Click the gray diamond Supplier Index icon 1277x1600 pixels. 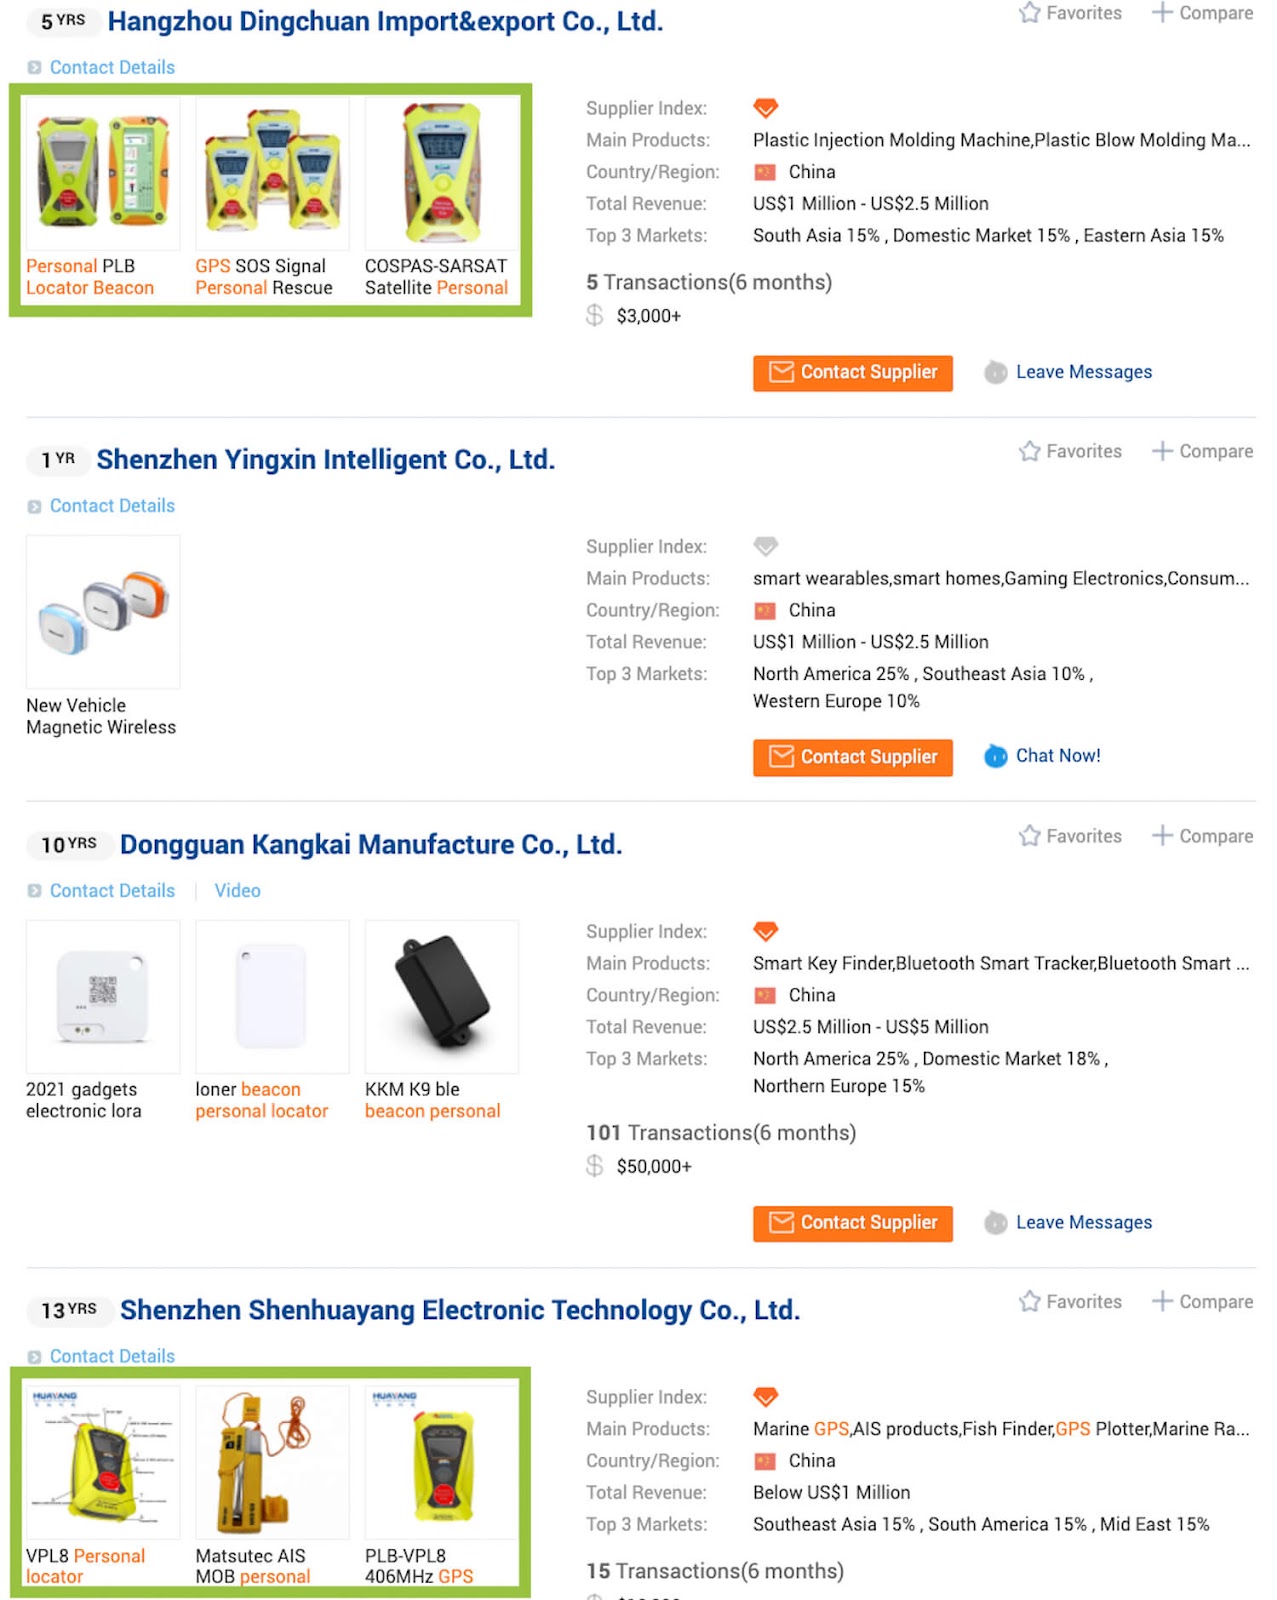[x=765, y=547]
